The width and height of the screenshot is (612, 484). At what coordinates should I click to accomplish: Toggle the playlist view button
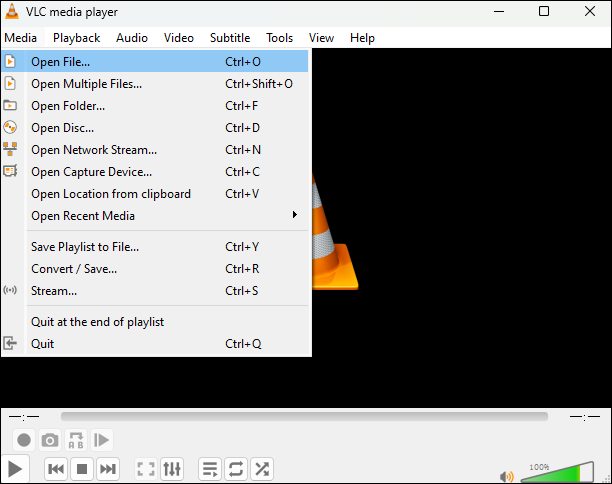click(210, 469)
